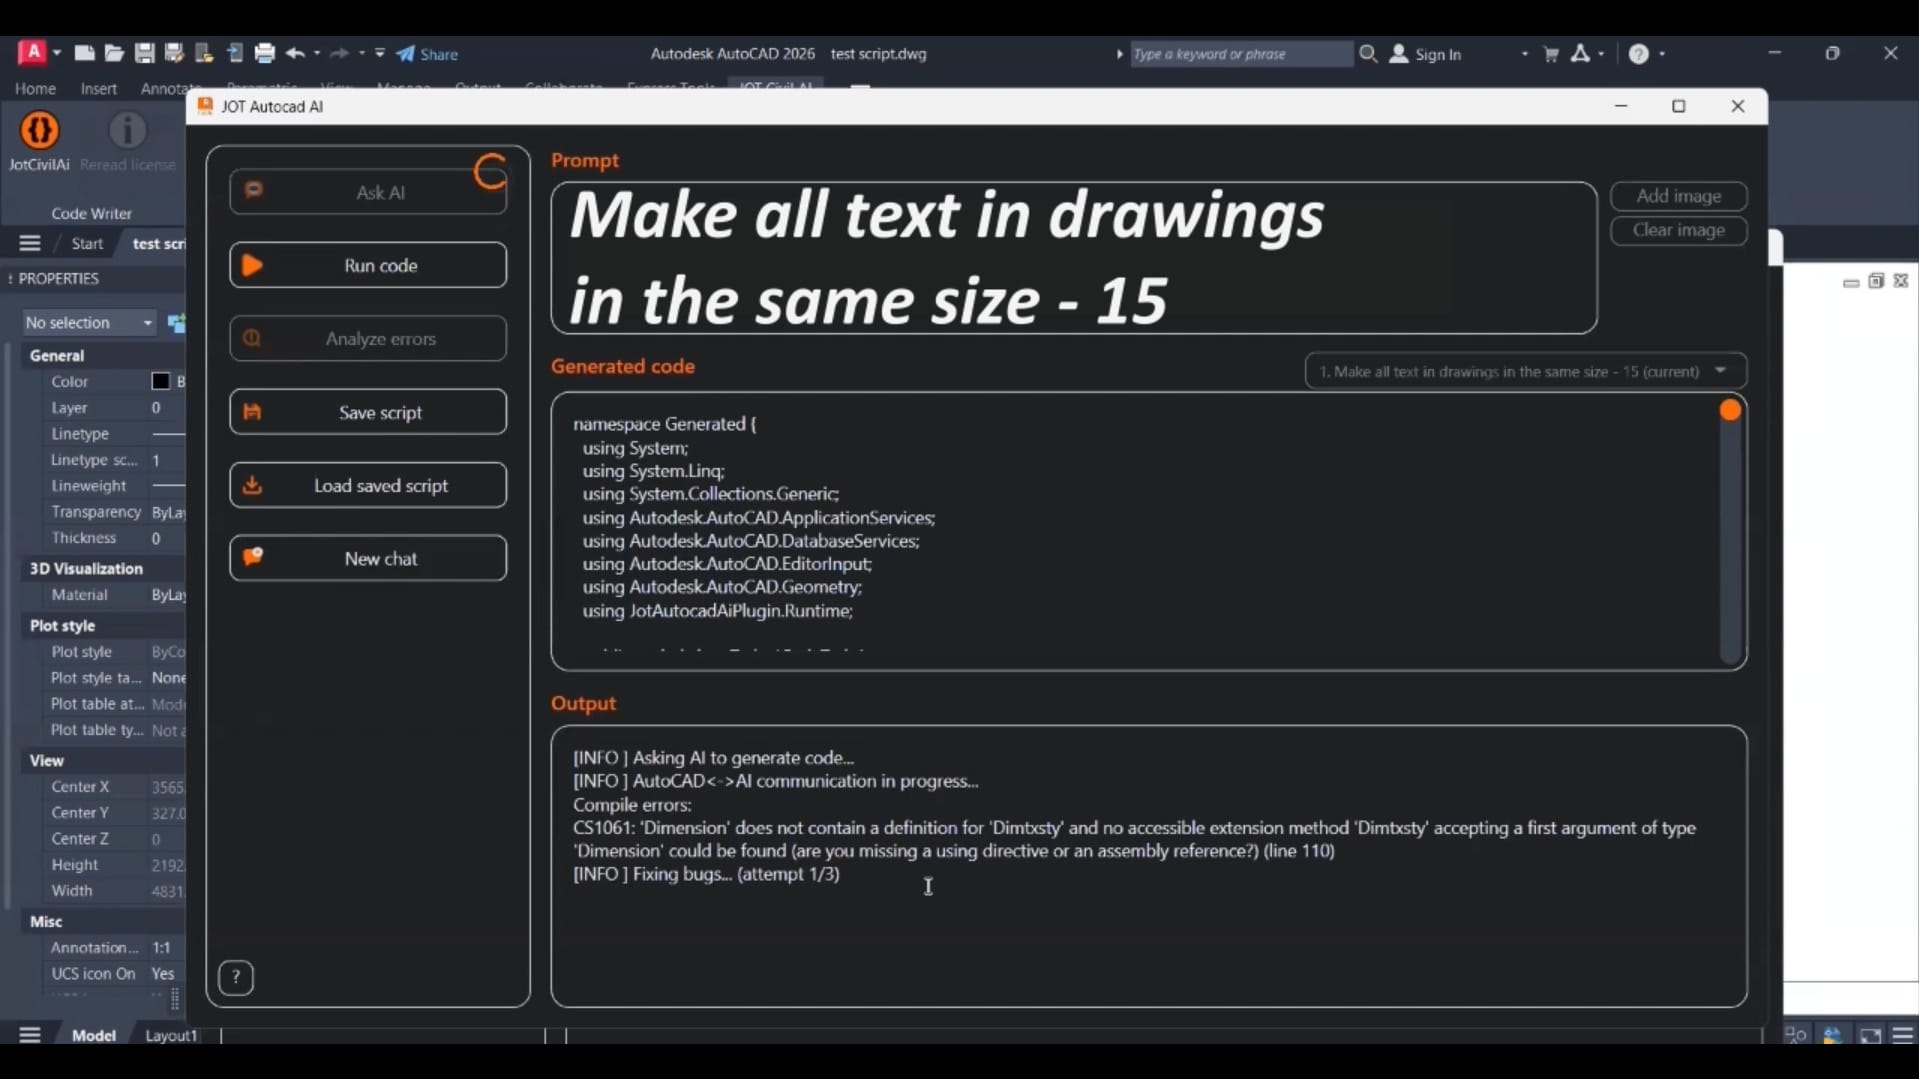Switch to the Layout1 tab

pyautogui.click(x=171, y=1036)
